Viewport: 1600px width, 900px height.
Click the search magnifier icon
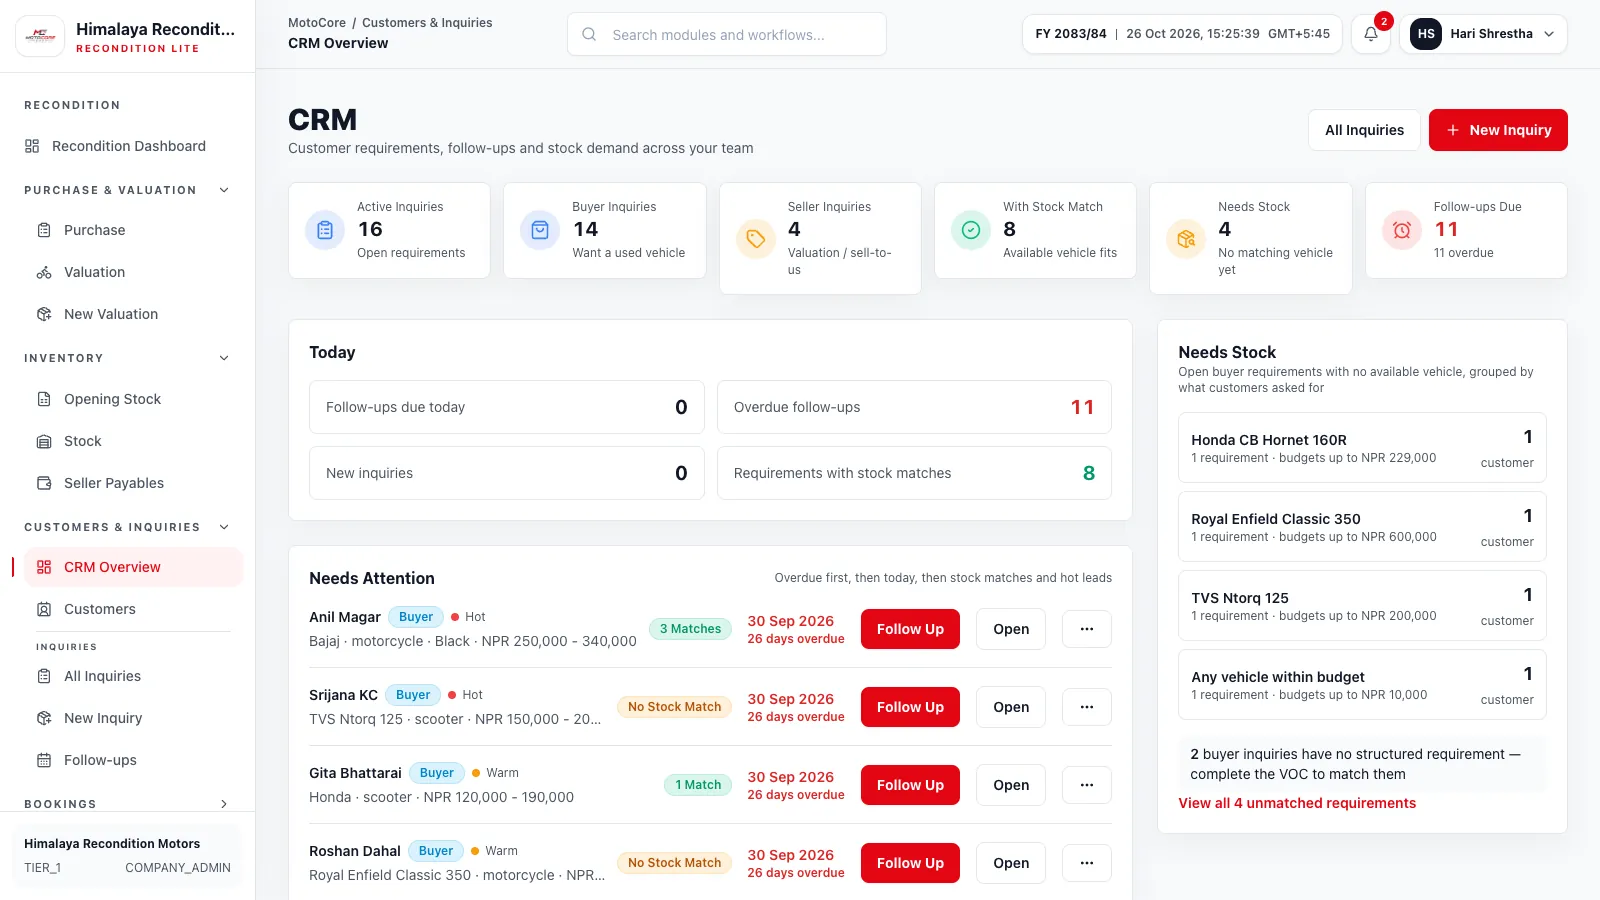tap(589, 34)
